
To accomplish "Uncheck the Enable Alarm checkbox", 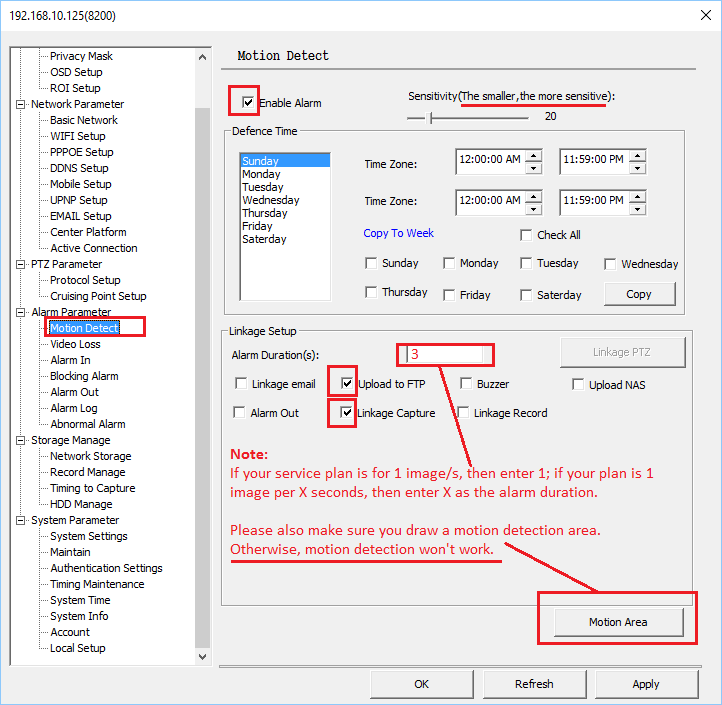I will click(247, 102).
